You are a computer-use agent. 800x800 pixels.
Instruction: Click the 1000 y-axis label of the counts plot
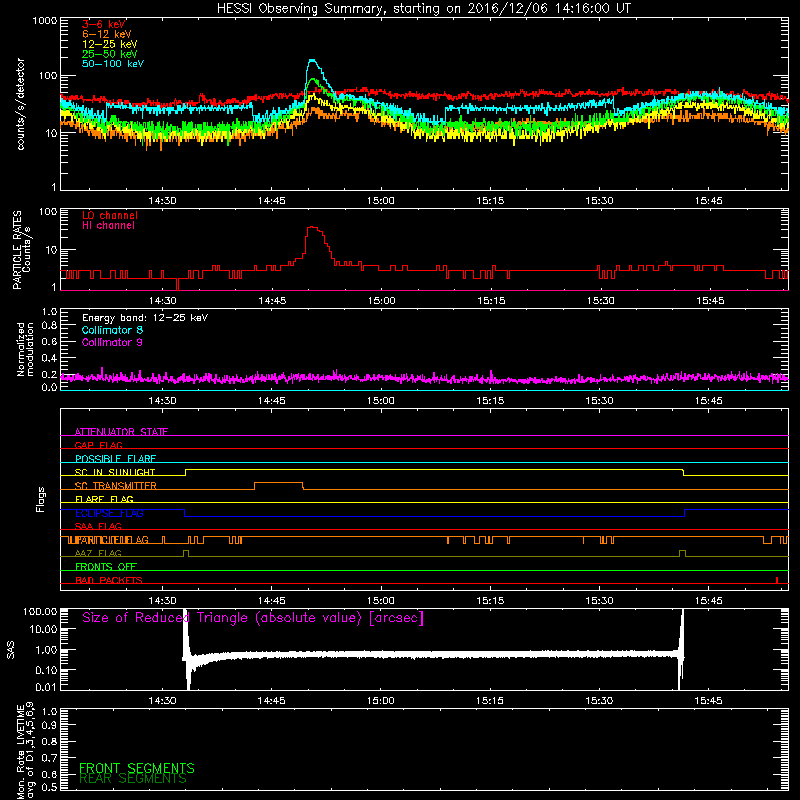pyautogui.click(x=44, y=21)
